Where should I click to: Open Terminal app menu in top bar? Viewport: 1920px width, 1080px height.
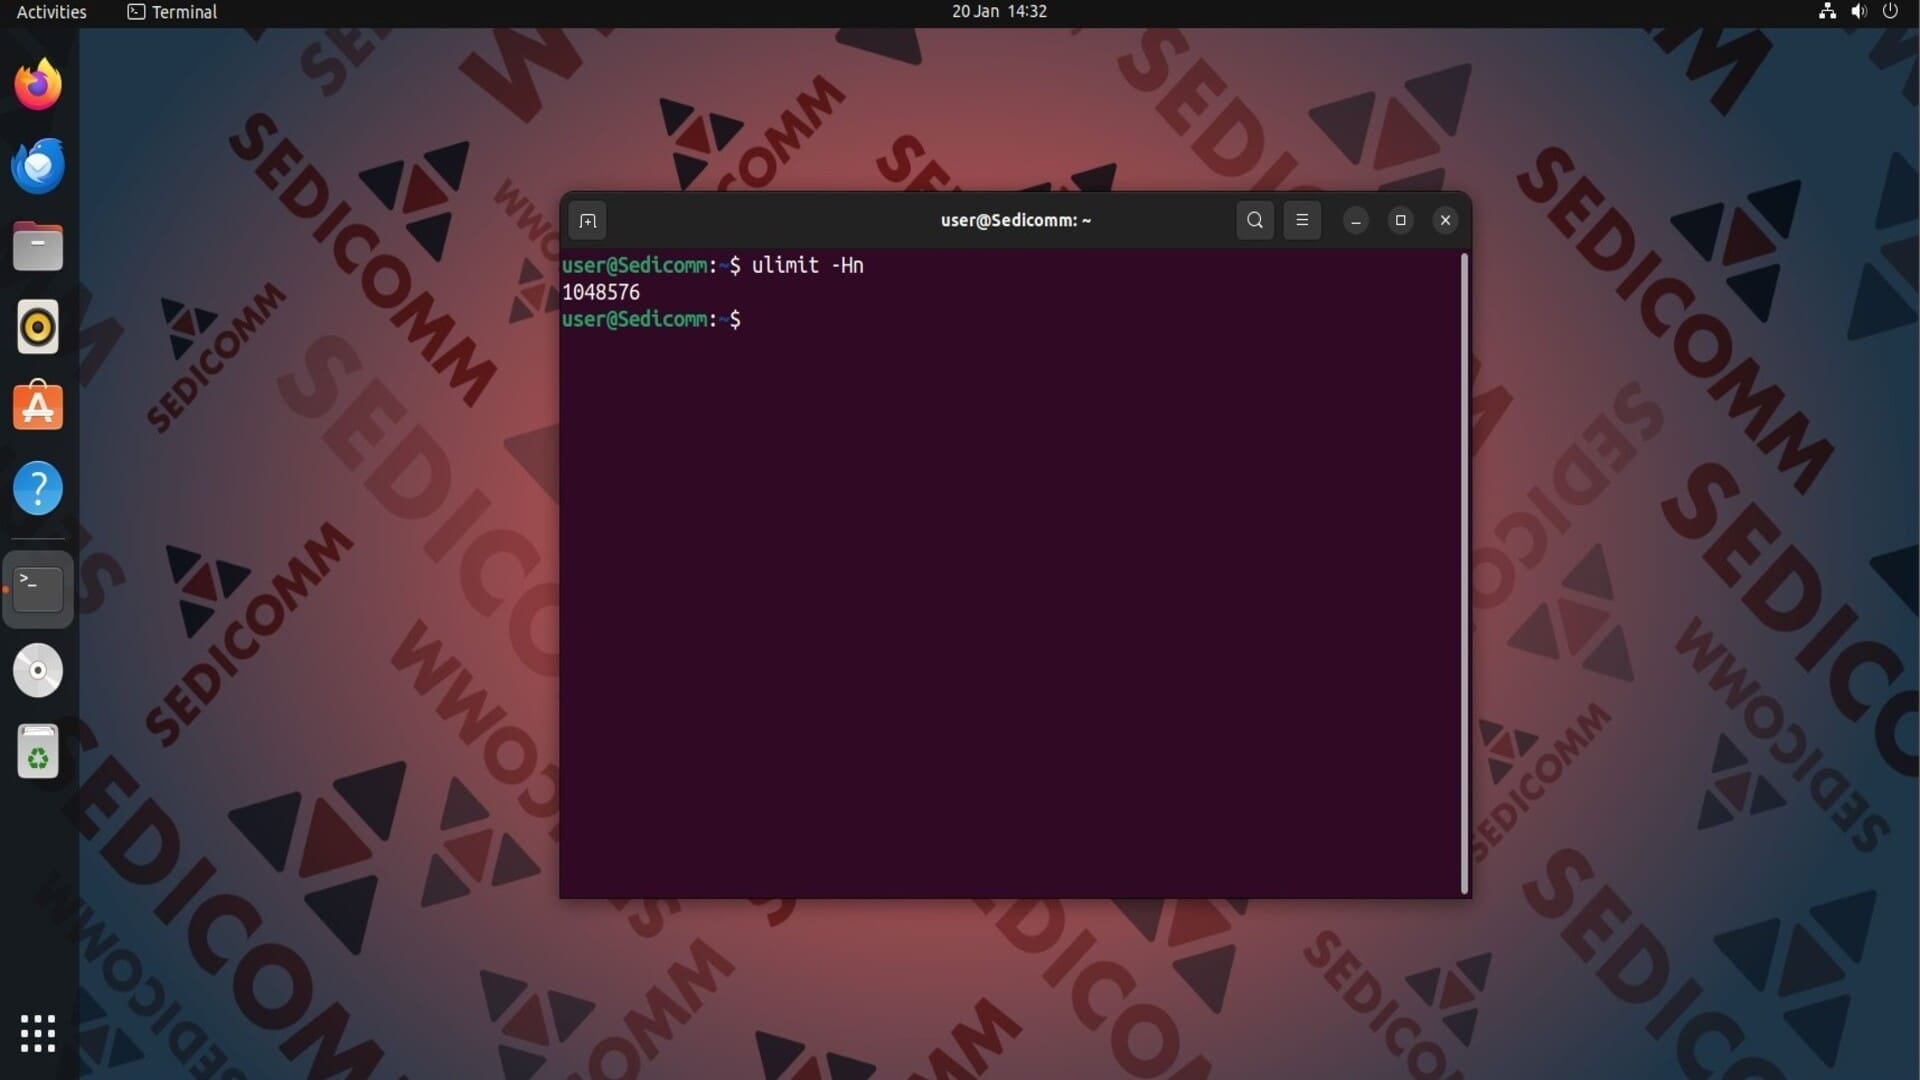click(x=172, y=12)
